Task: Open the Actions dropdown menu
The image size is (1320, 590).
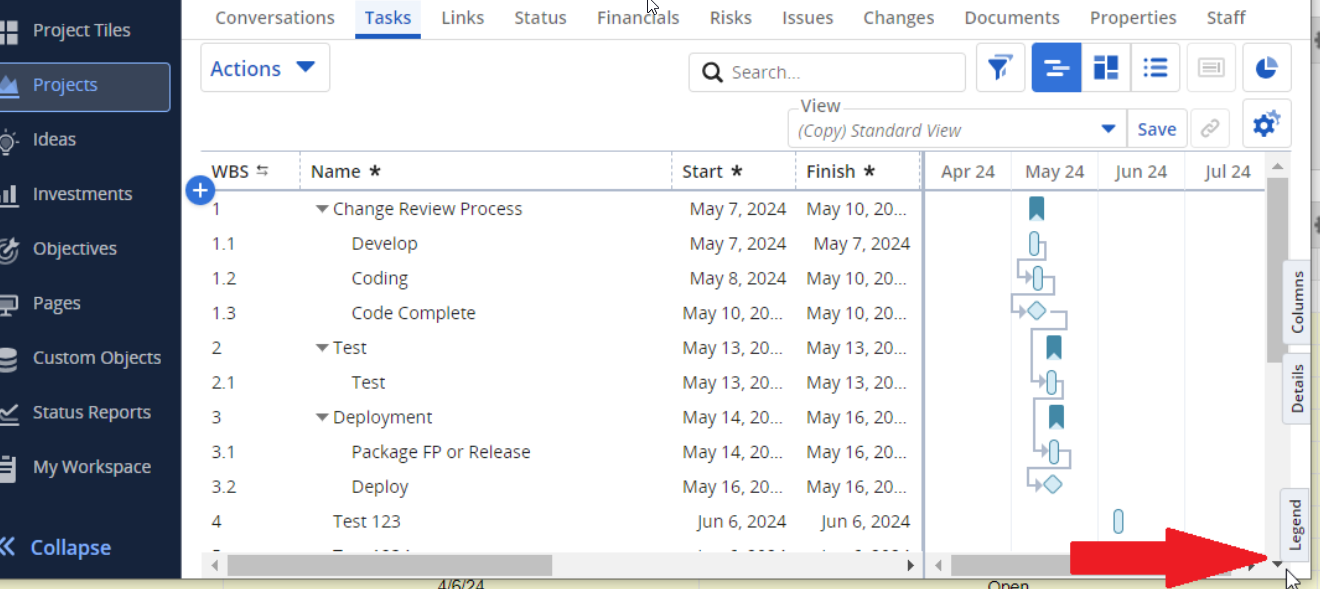Action: 264,69
